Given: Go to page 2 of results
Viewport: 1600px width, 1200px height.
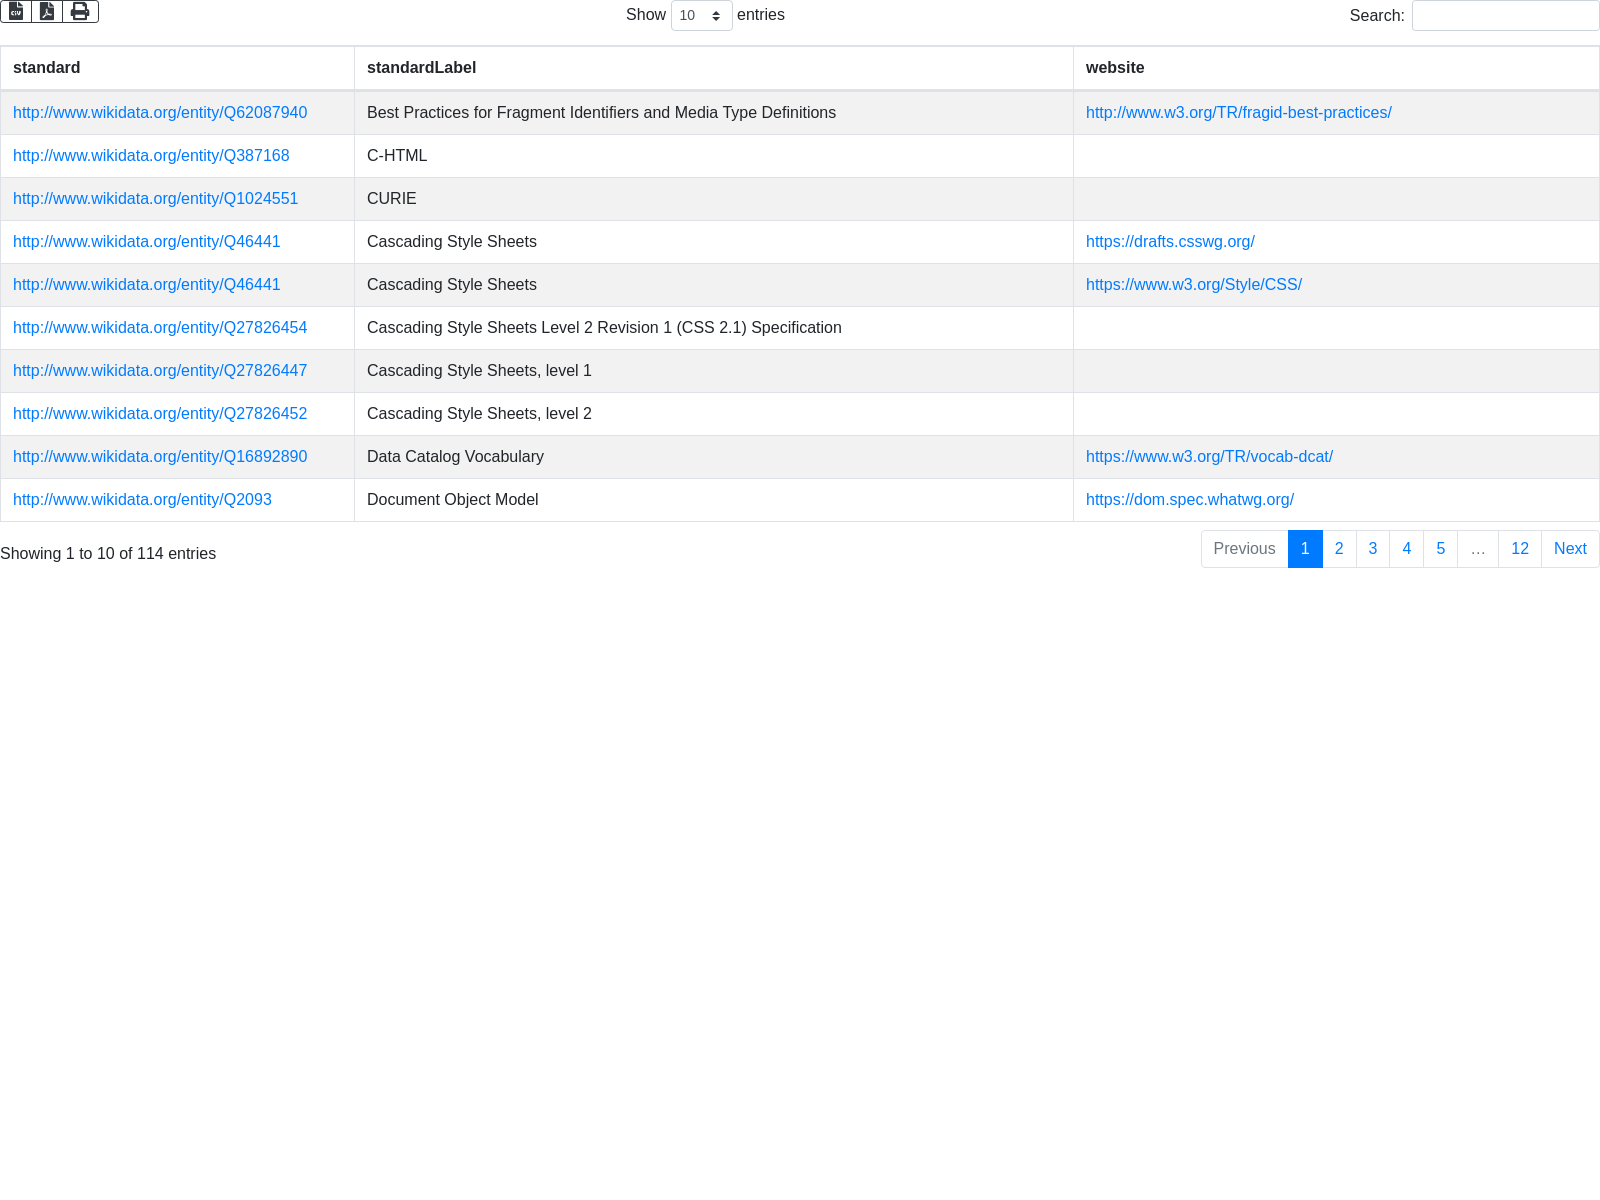Looking at the screenshot, I should pyautogui.click(x=1339, y=549).
